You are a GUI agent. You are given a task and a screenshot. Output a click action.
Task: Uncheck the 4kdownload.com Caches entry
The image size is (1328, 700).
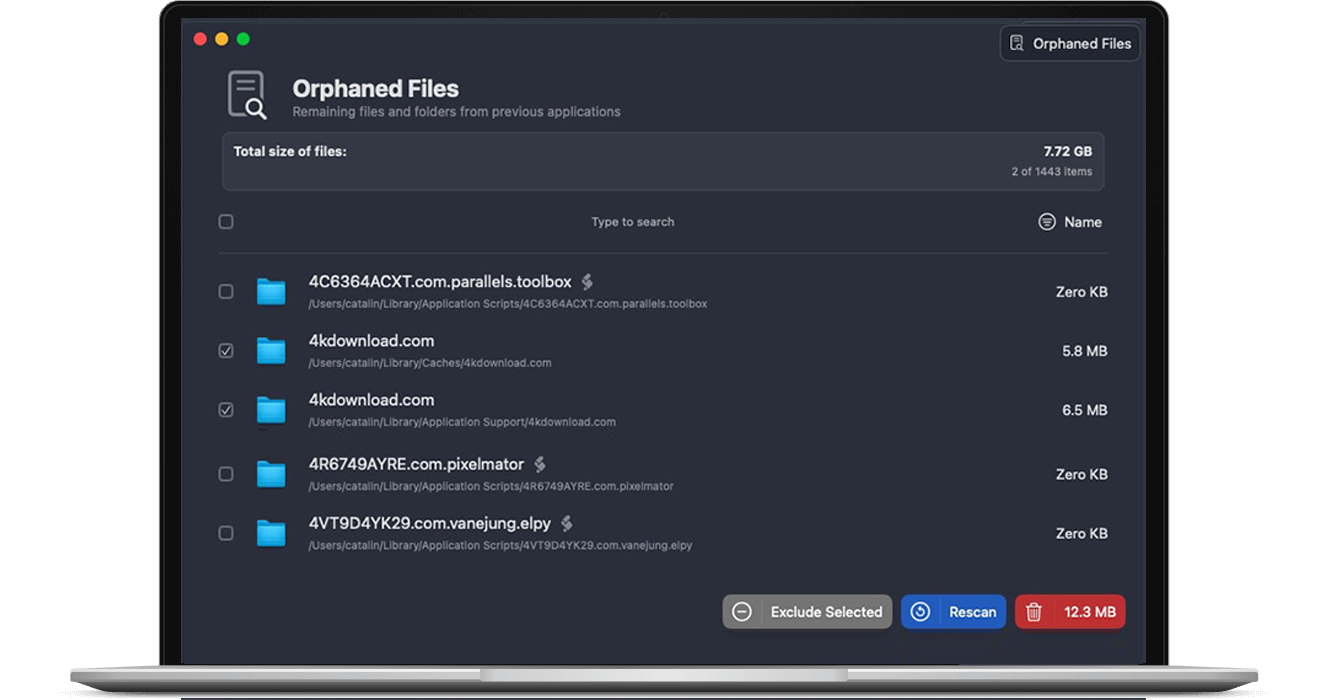coord(226,351)
